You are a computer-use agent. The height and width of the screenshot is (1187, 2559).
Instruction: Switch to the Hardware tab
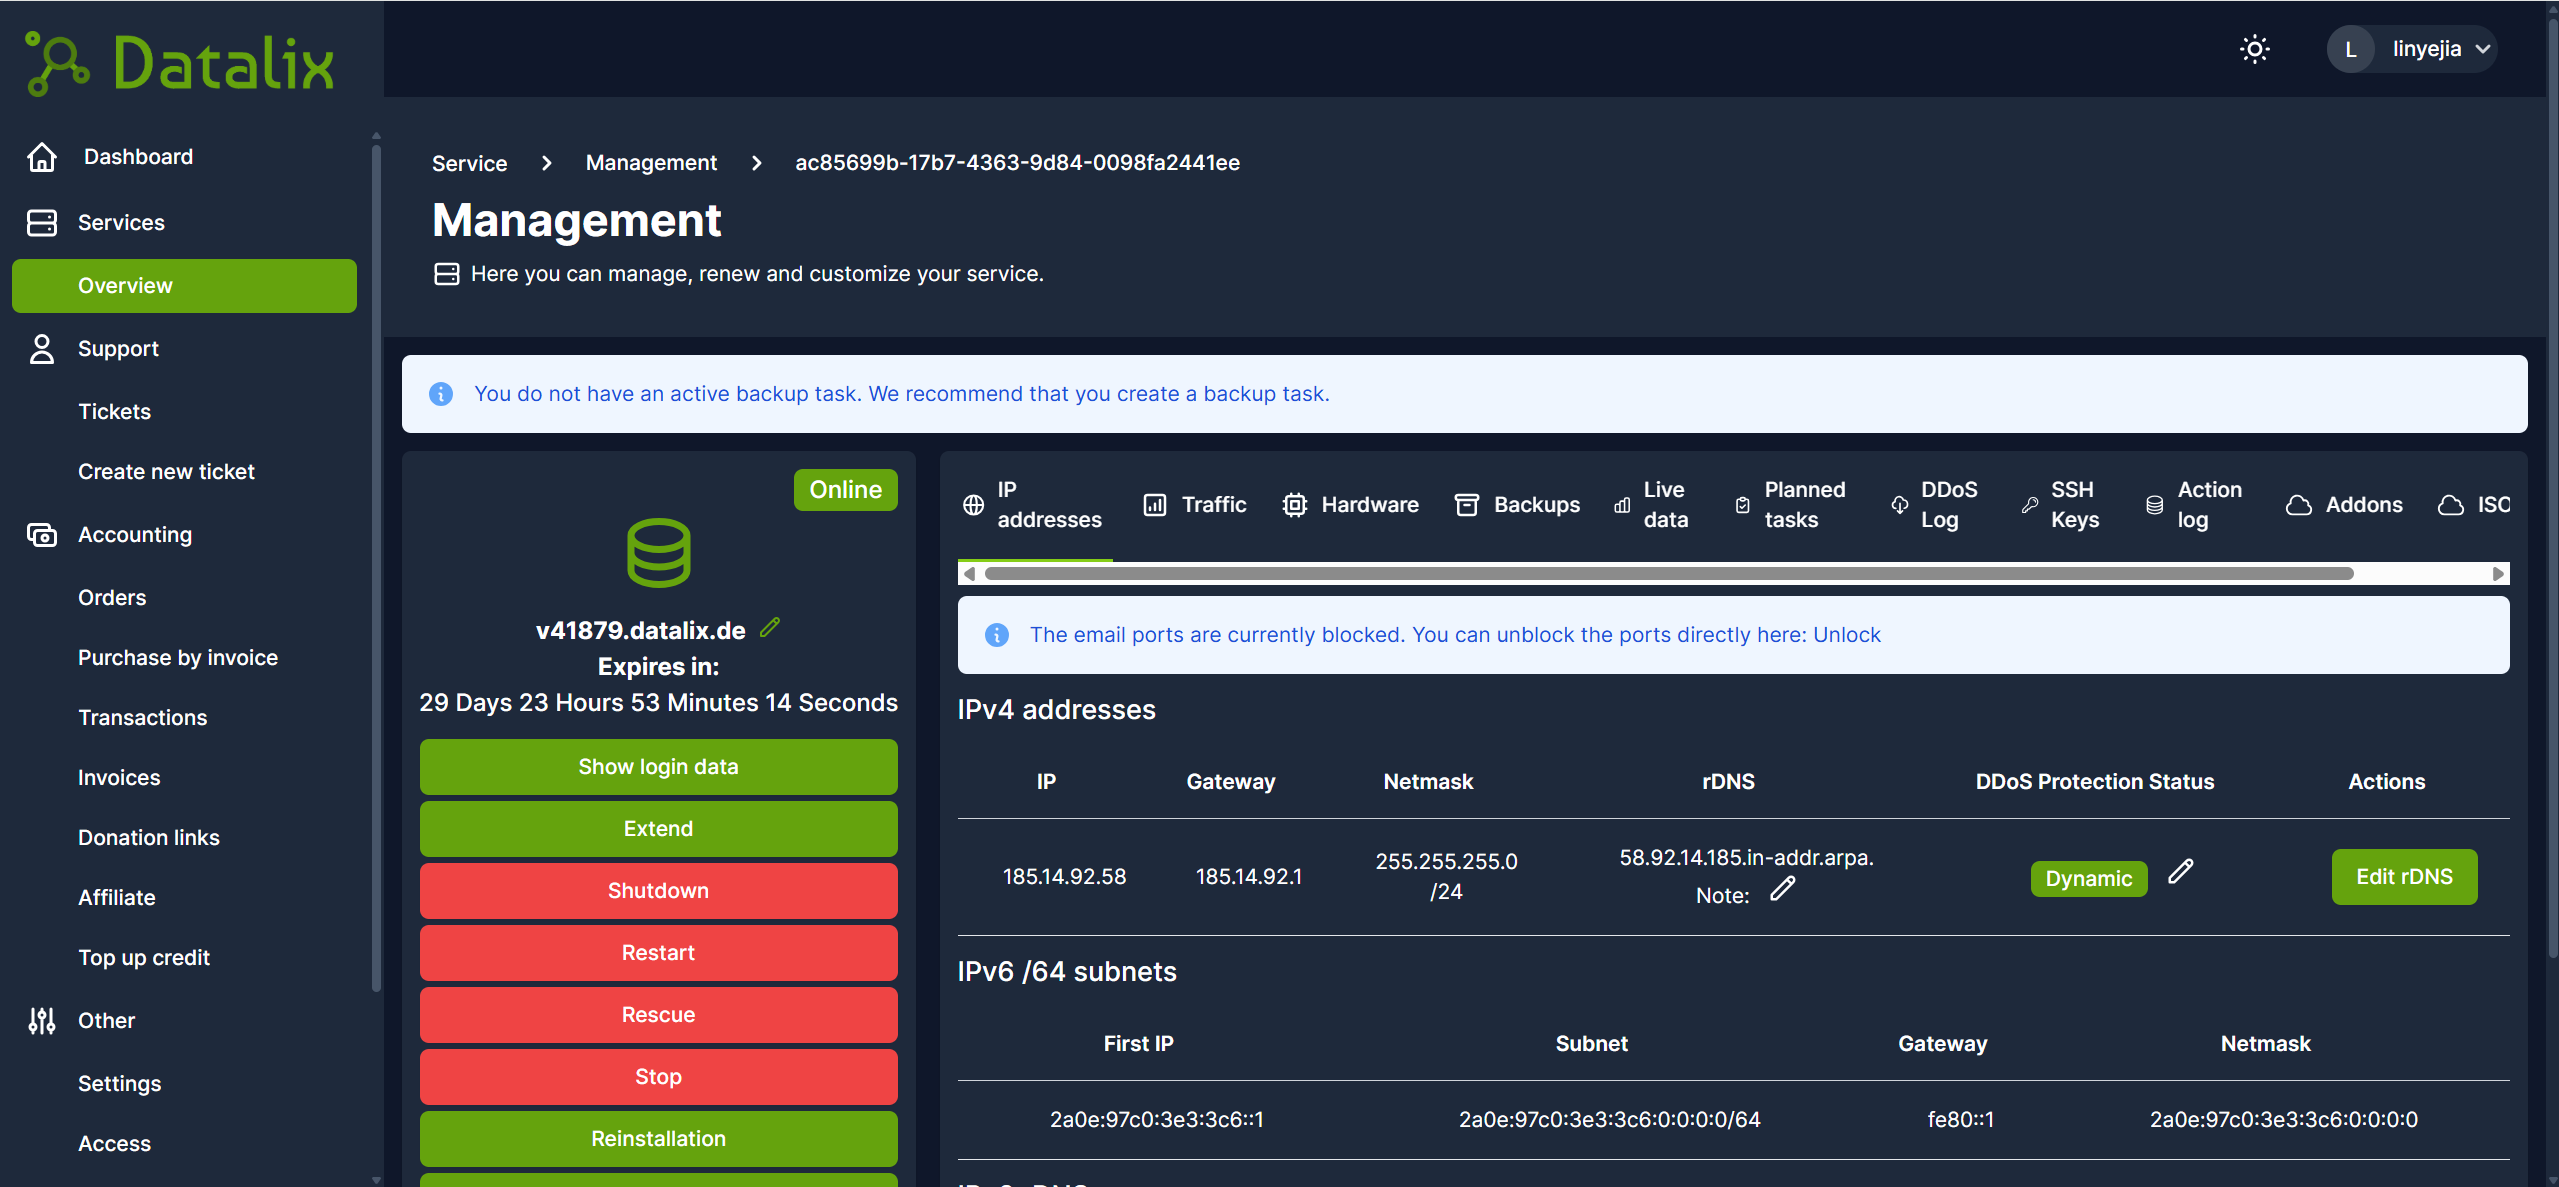[1350, 505]
